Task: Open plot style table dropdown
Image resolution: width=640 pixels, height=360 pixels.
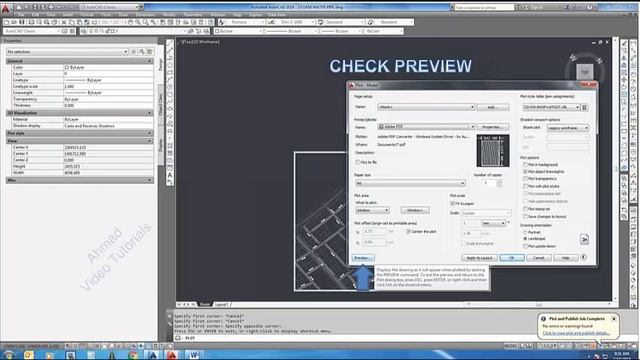Action: tap(551, 107)
